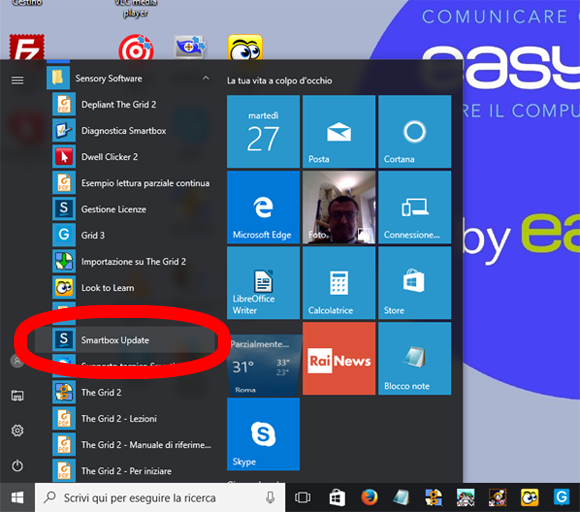Viewport: 580px width, 512px height.
Task: Open the Sensory Software folder icon
Action: point(58,78)
